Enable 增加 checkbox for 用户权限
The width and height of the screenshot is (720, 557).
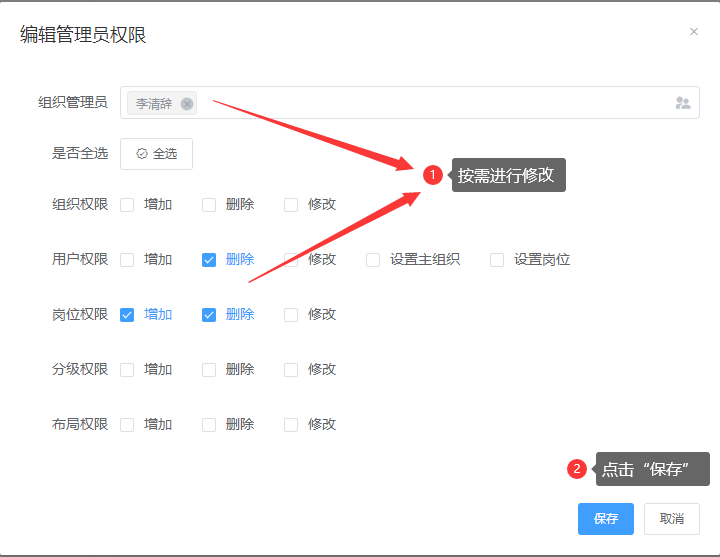[127, 260]
